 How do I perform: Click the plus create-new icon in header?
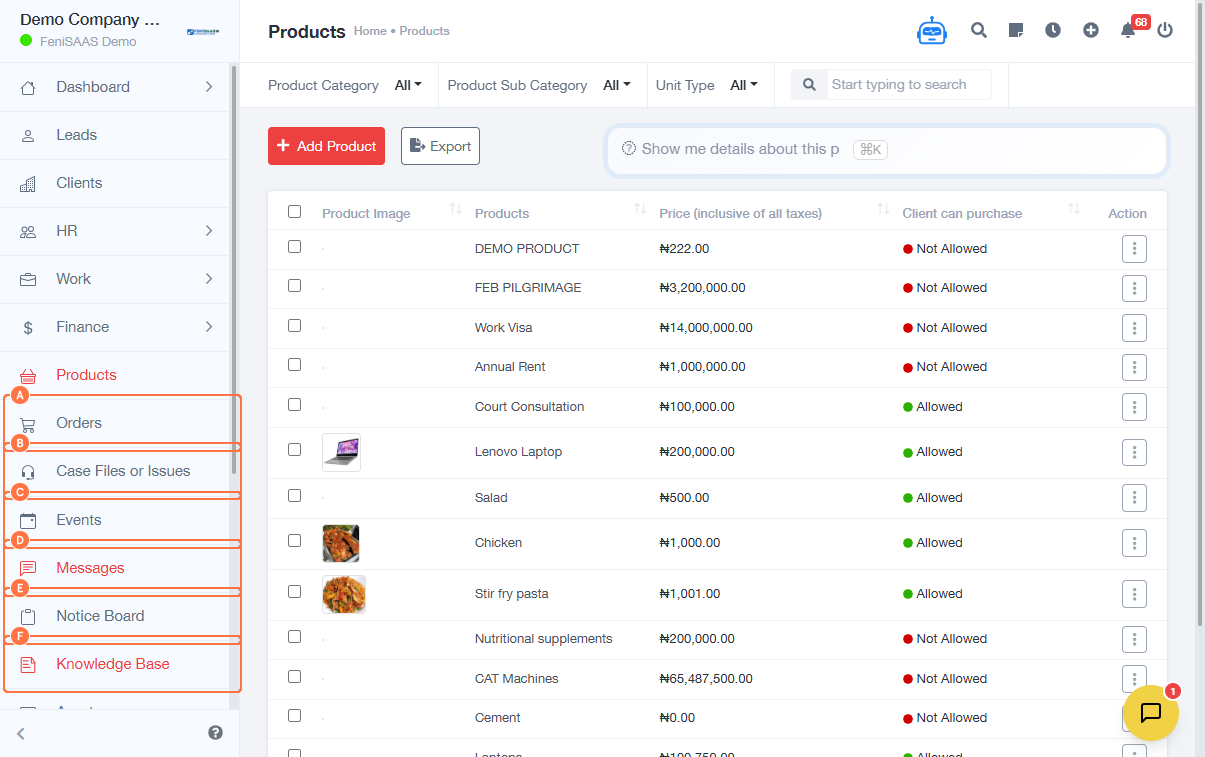(x=1091, y=30)
